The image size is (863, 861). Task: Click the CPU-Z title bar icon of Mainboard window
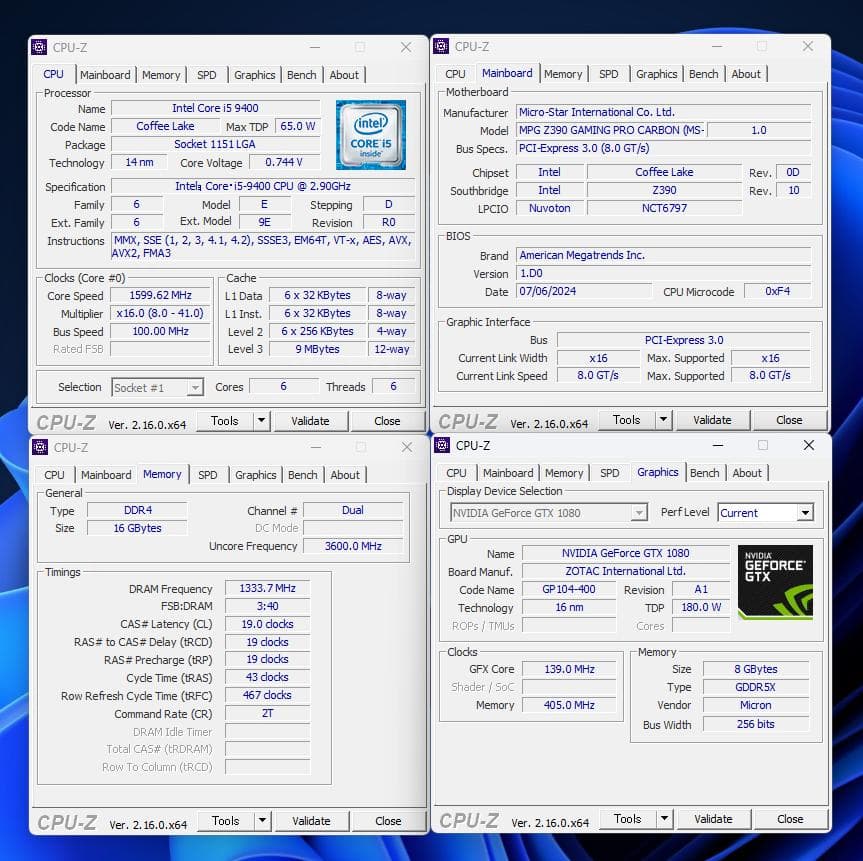(441, 46)
